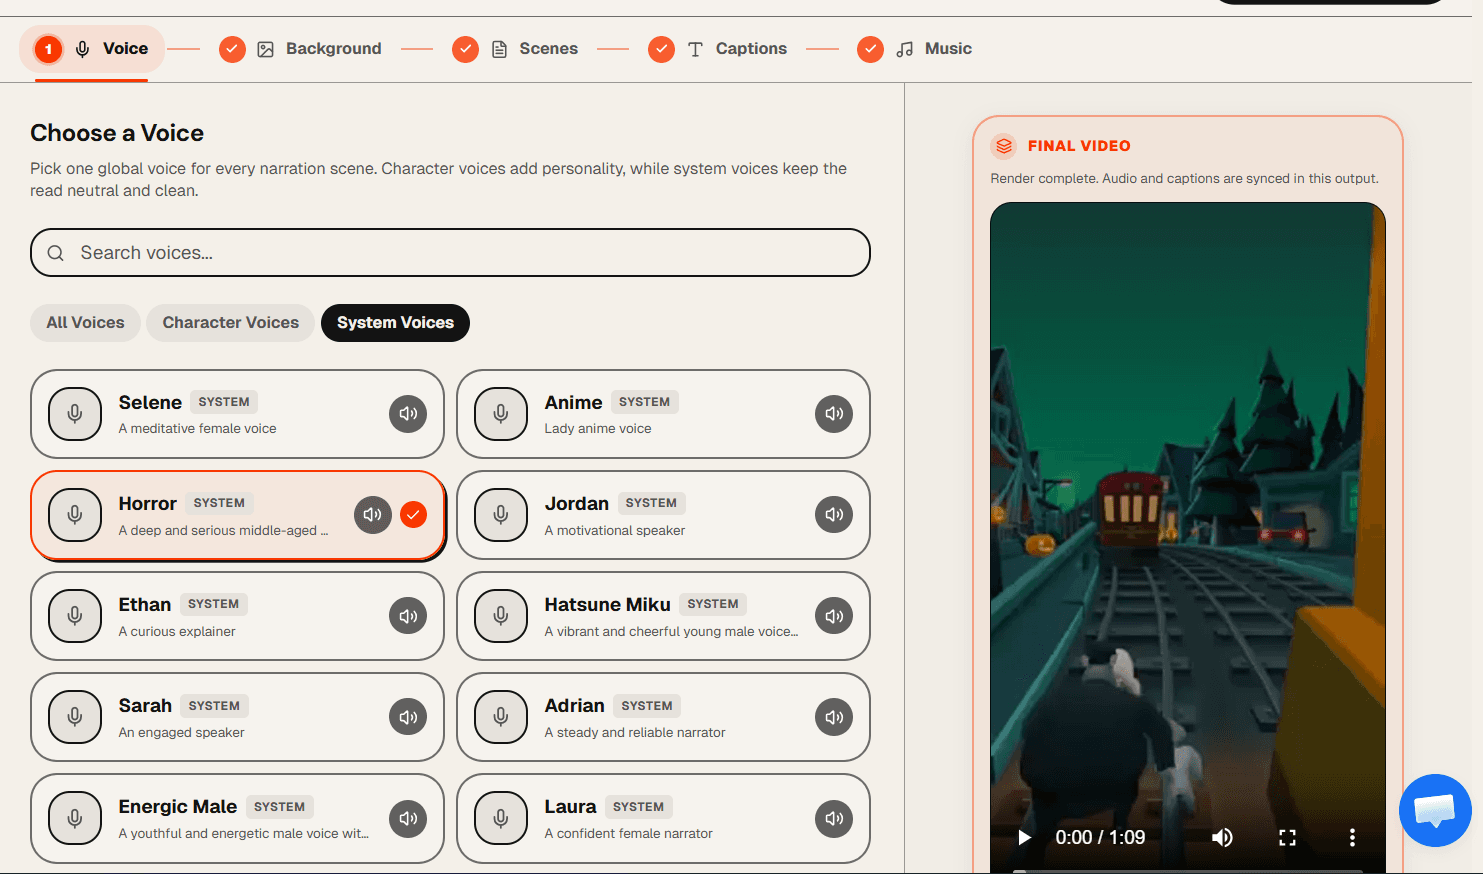Go to the Background step
The height and width of the screenshot is (874, 1483).
coord(333,48)
